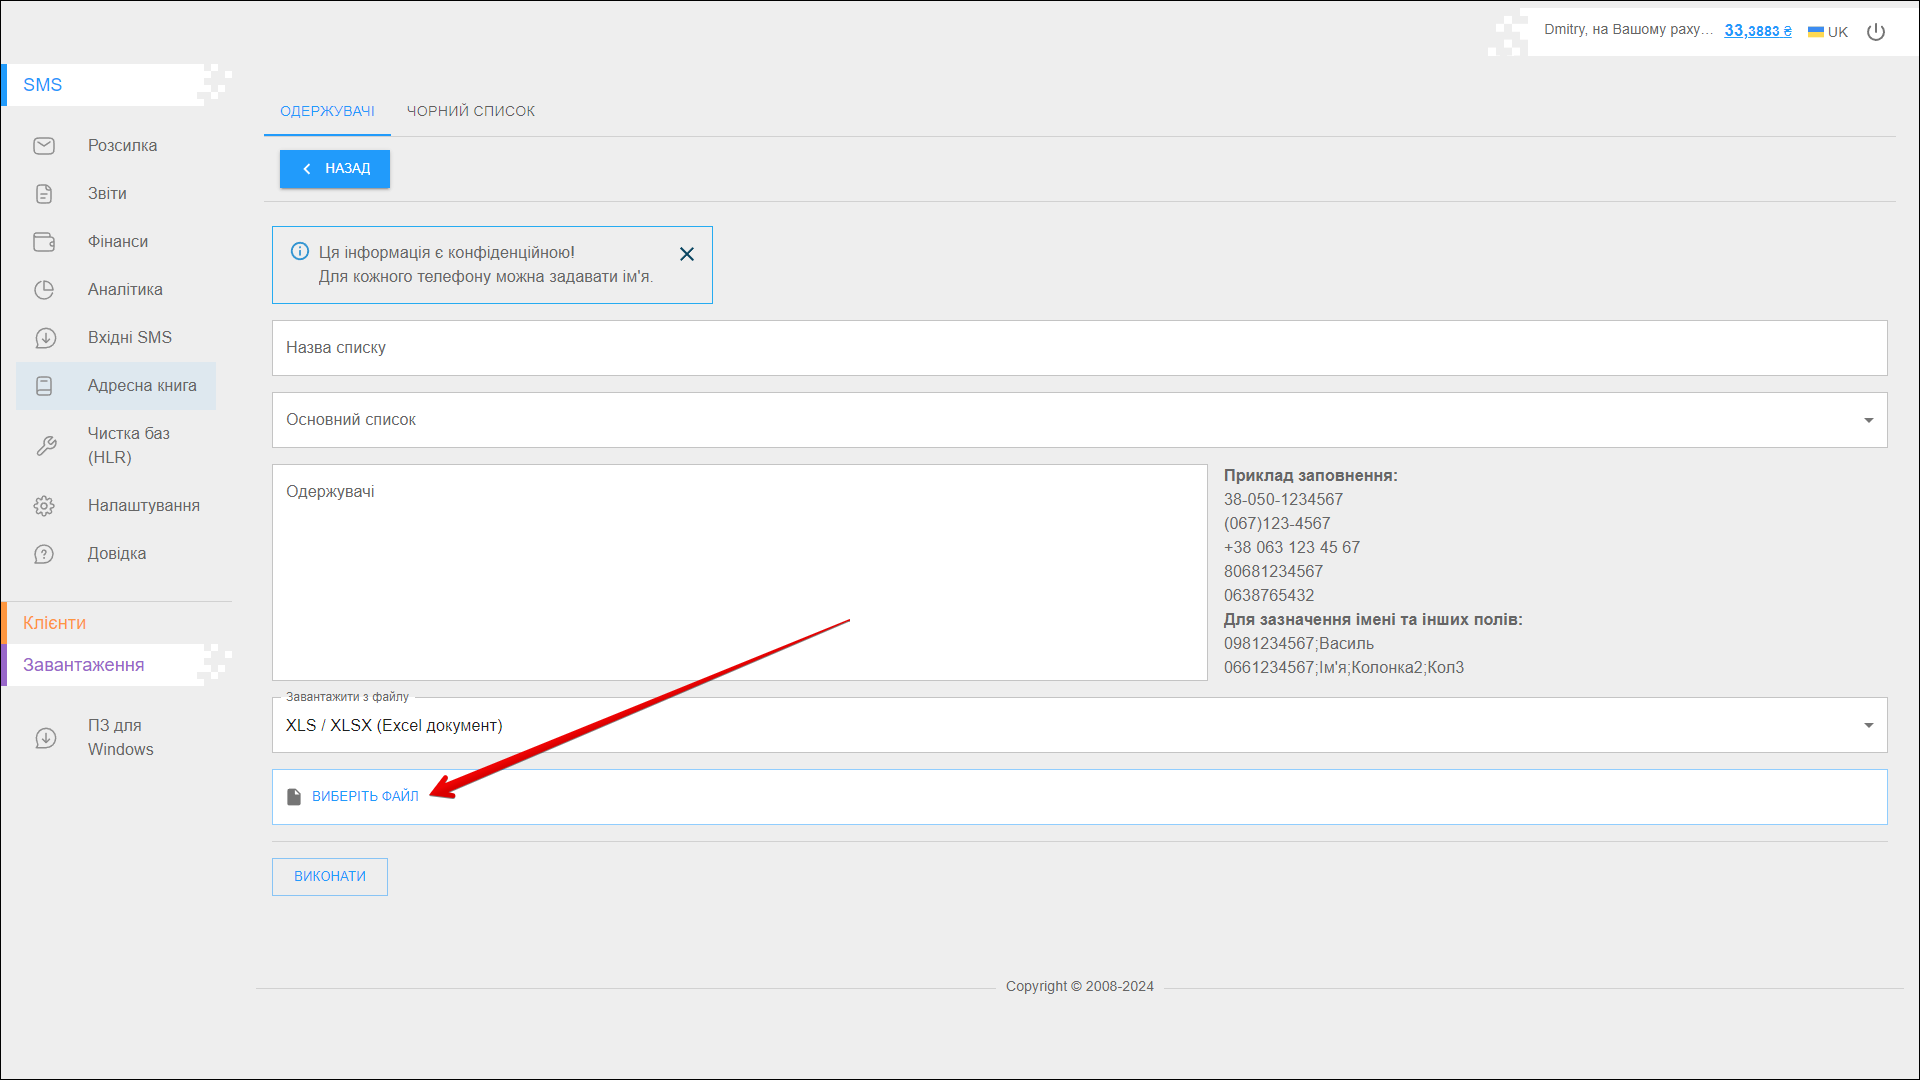Select Чистка баз wrench icon
This screenshot has width=1920, height=1080.
(x=46, y=446)
